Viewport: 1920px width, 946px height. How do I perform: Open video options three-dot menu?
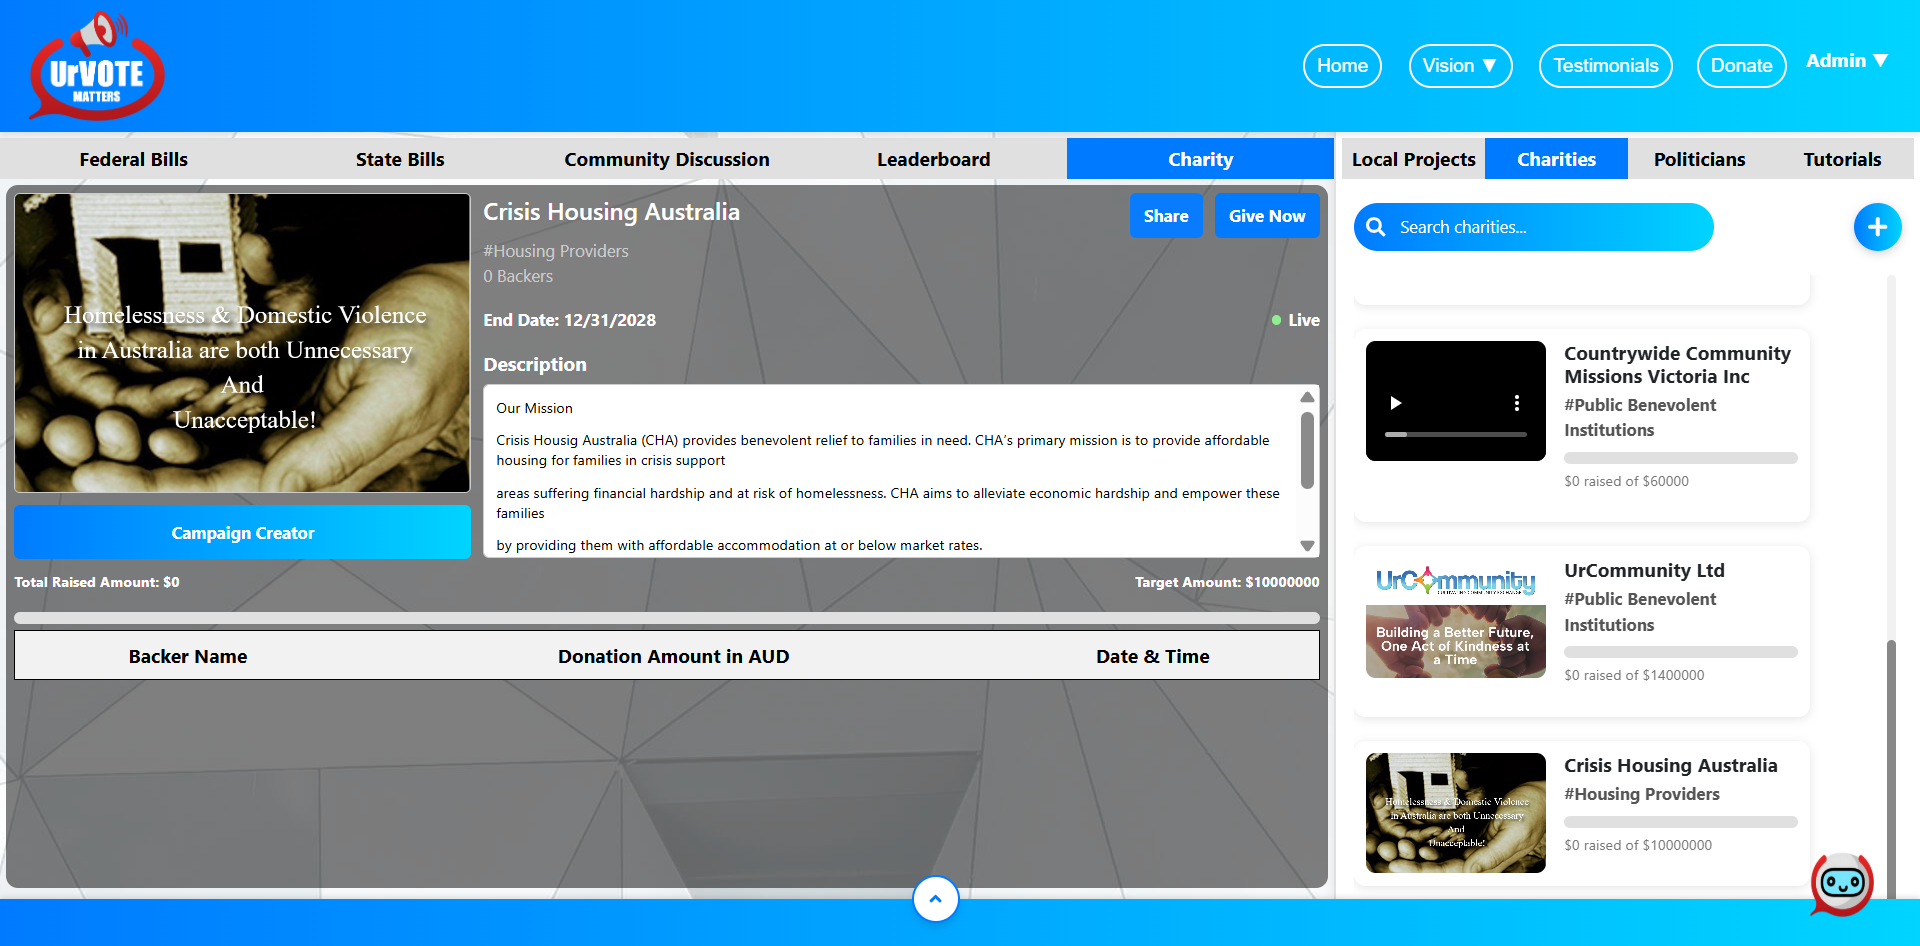click(1517, 403)
